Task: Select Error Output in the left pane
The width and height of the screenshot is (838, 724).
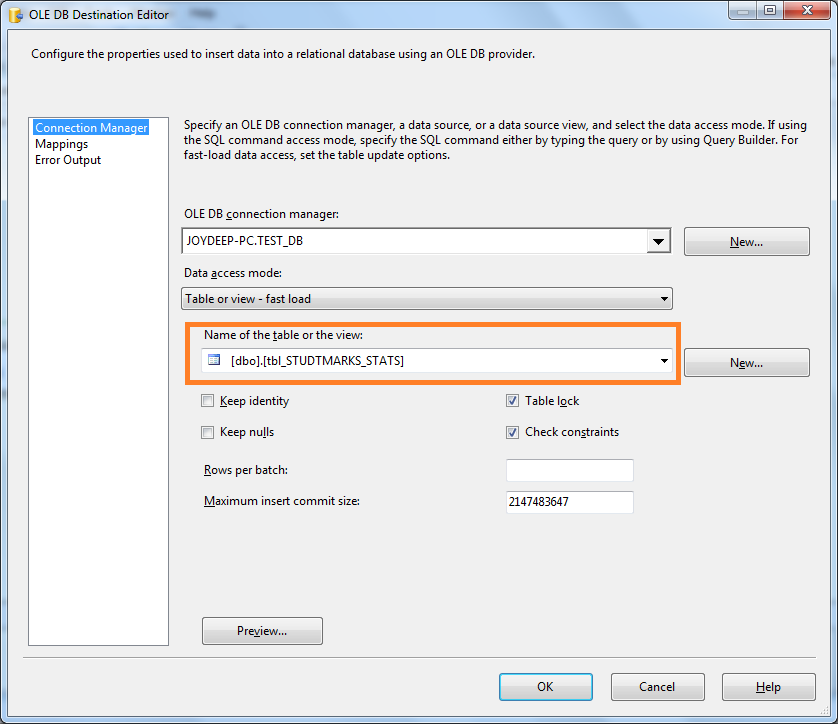Action: (x=67, y=159)
